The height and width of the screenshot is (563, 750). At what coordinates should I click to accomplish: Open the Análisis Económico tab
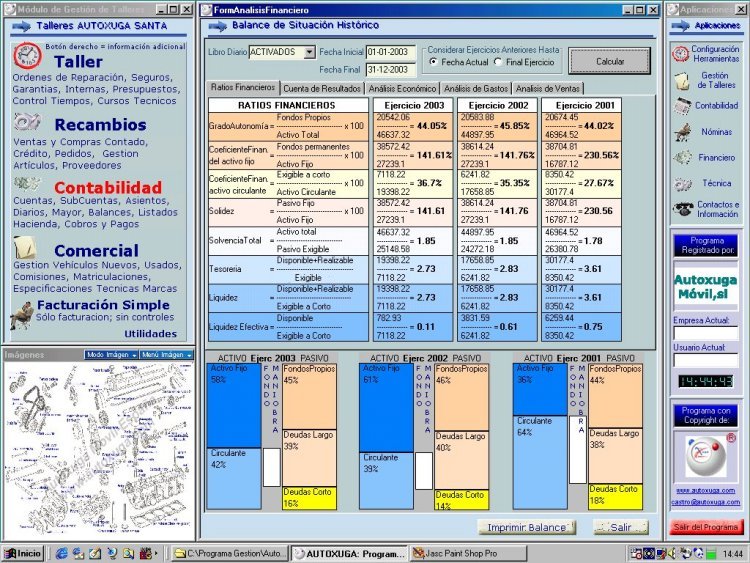point(402,88)
